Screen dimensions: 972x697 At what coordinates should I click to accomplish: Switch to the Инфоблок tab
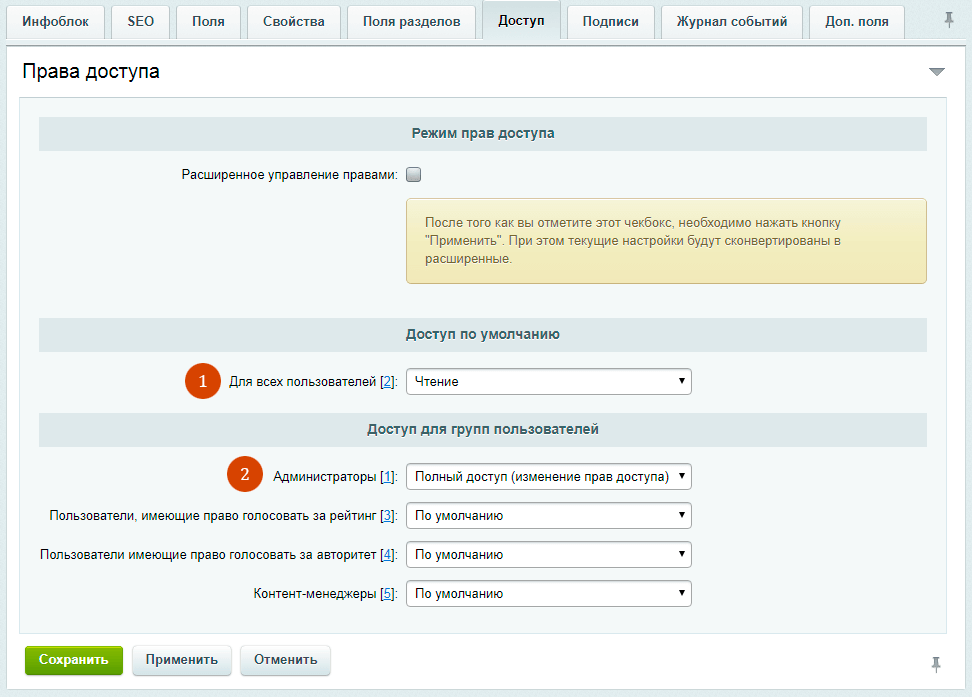[55, 21]
